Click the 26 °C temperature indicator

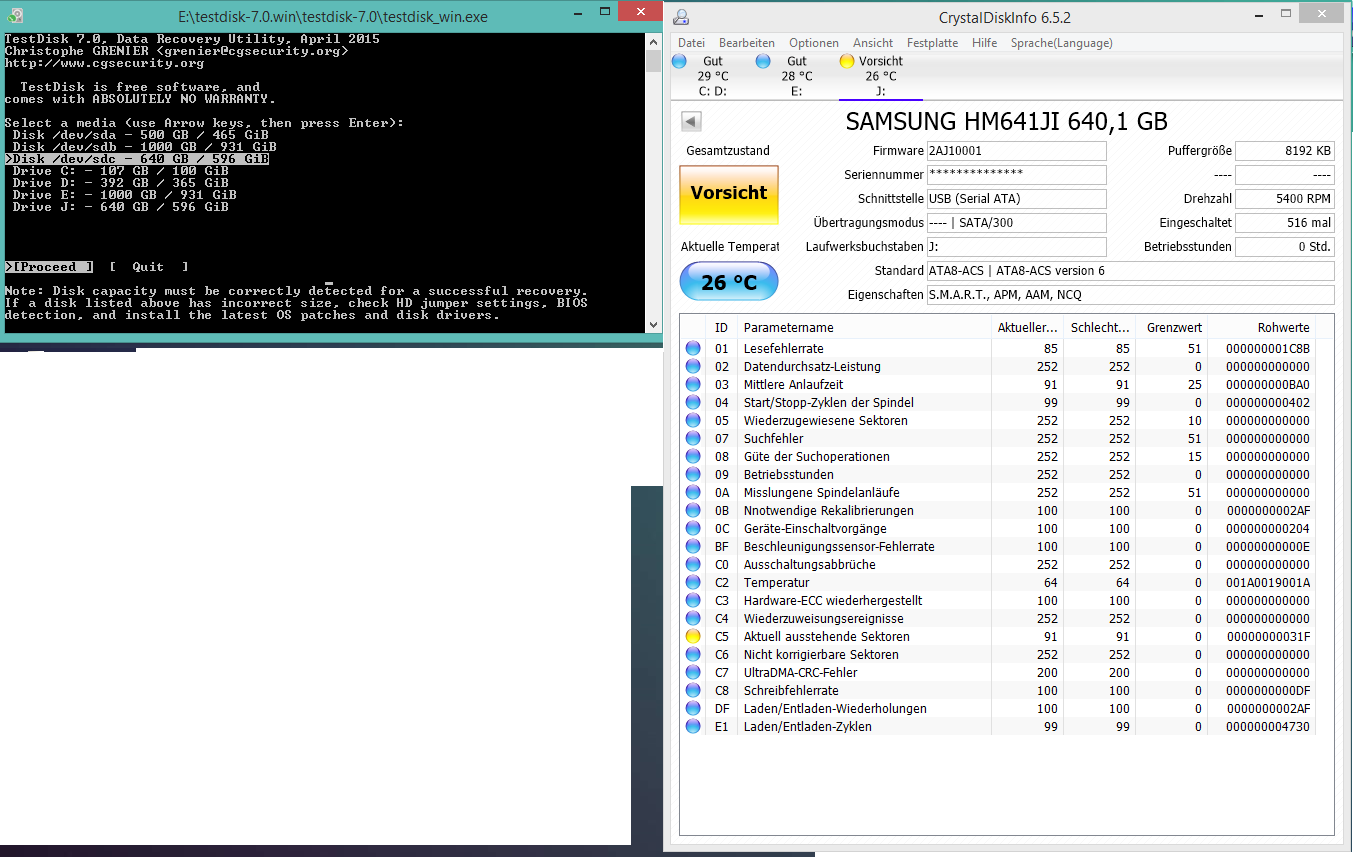click(x=728, y=282)
